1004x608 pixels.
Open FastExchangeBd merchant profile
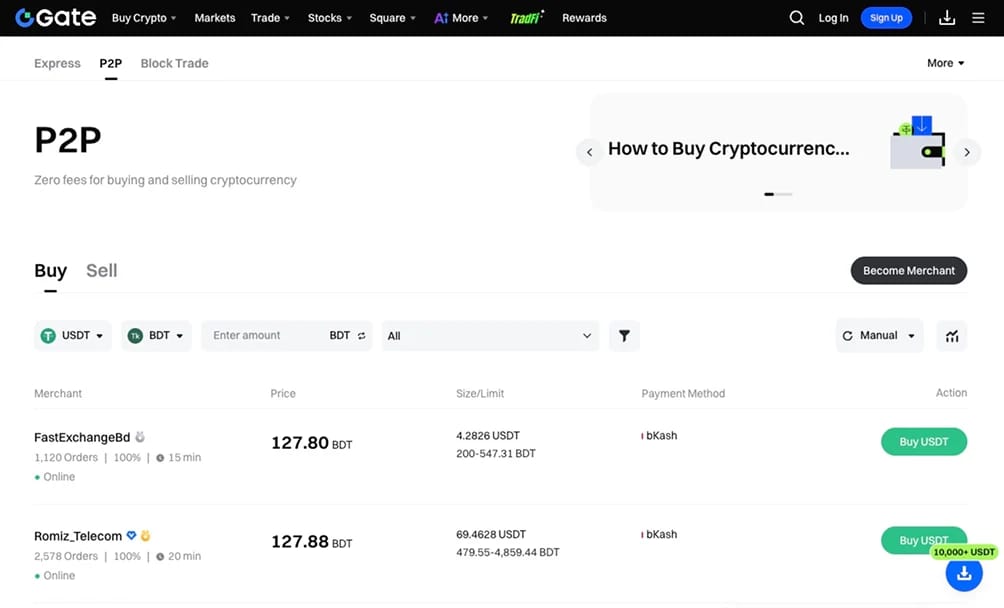tap(82, 437)
